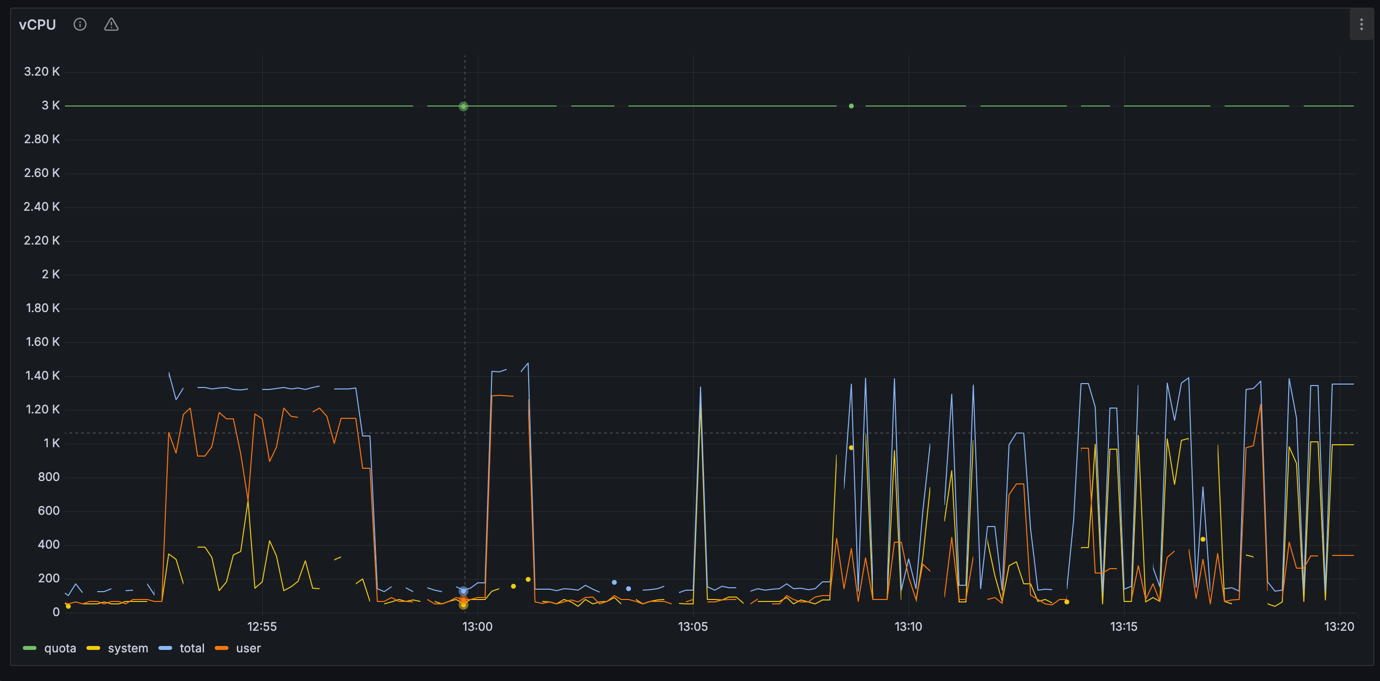Screen dimensions: 1380x681
Task: Click the 3.20 K y-axis label
Action: click(x=42, y=71)
